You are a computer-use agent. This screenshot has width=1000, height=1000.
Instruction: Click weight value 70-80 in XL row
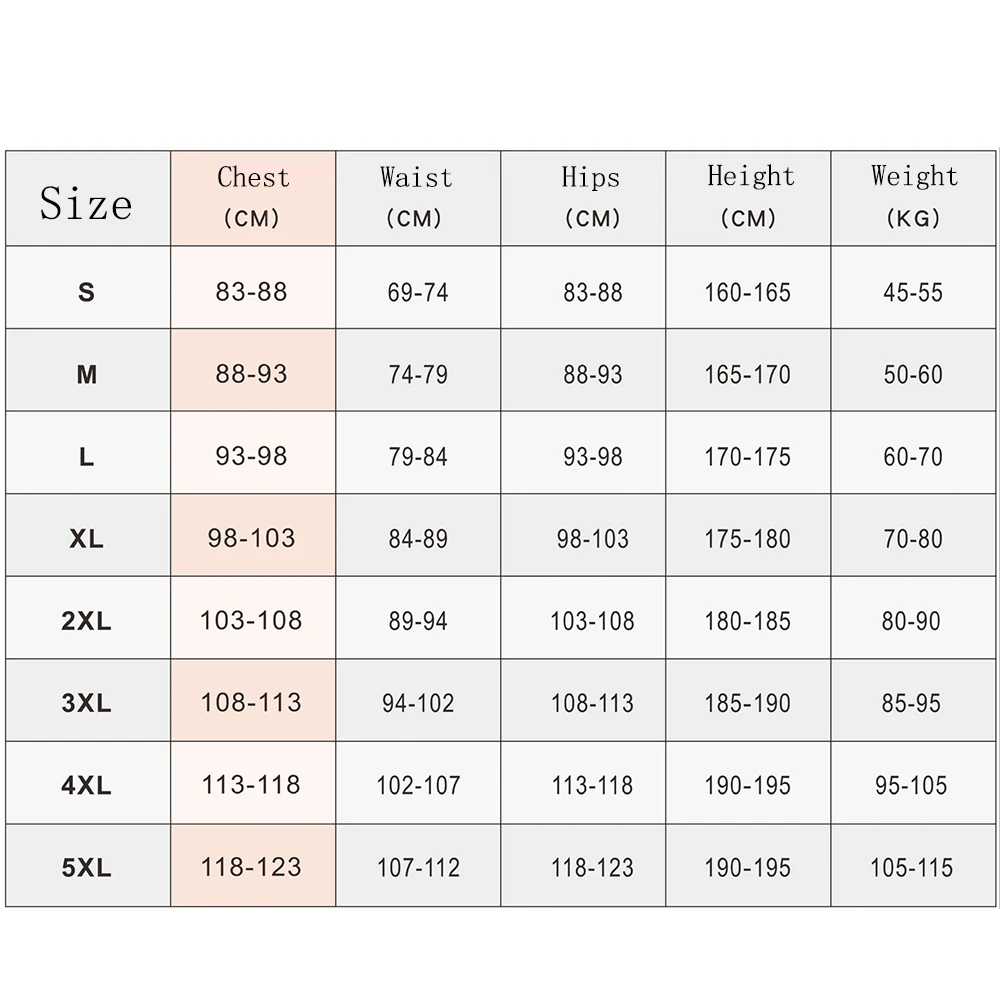point(913,539)
